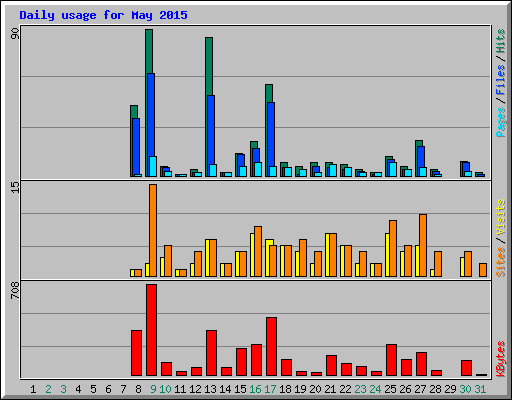Click the cyan pages bar for day 9
Screen dimensions: 512x400
[x=153, y=166]
